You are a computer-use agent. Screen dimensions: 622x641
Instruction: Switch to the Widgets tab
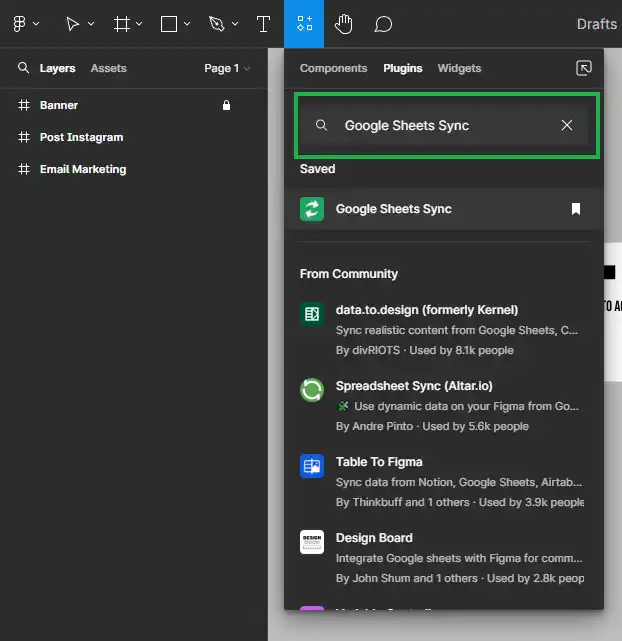pos(459,68)
